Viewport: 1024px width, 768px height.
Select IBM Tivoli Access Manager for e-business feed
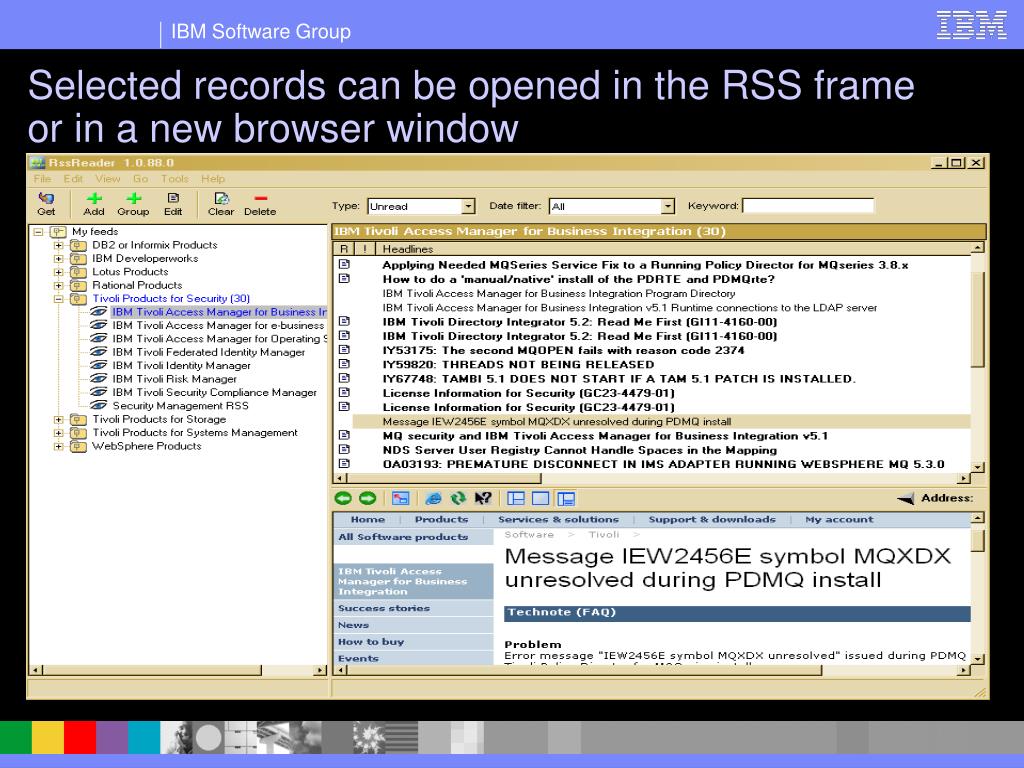218,325
